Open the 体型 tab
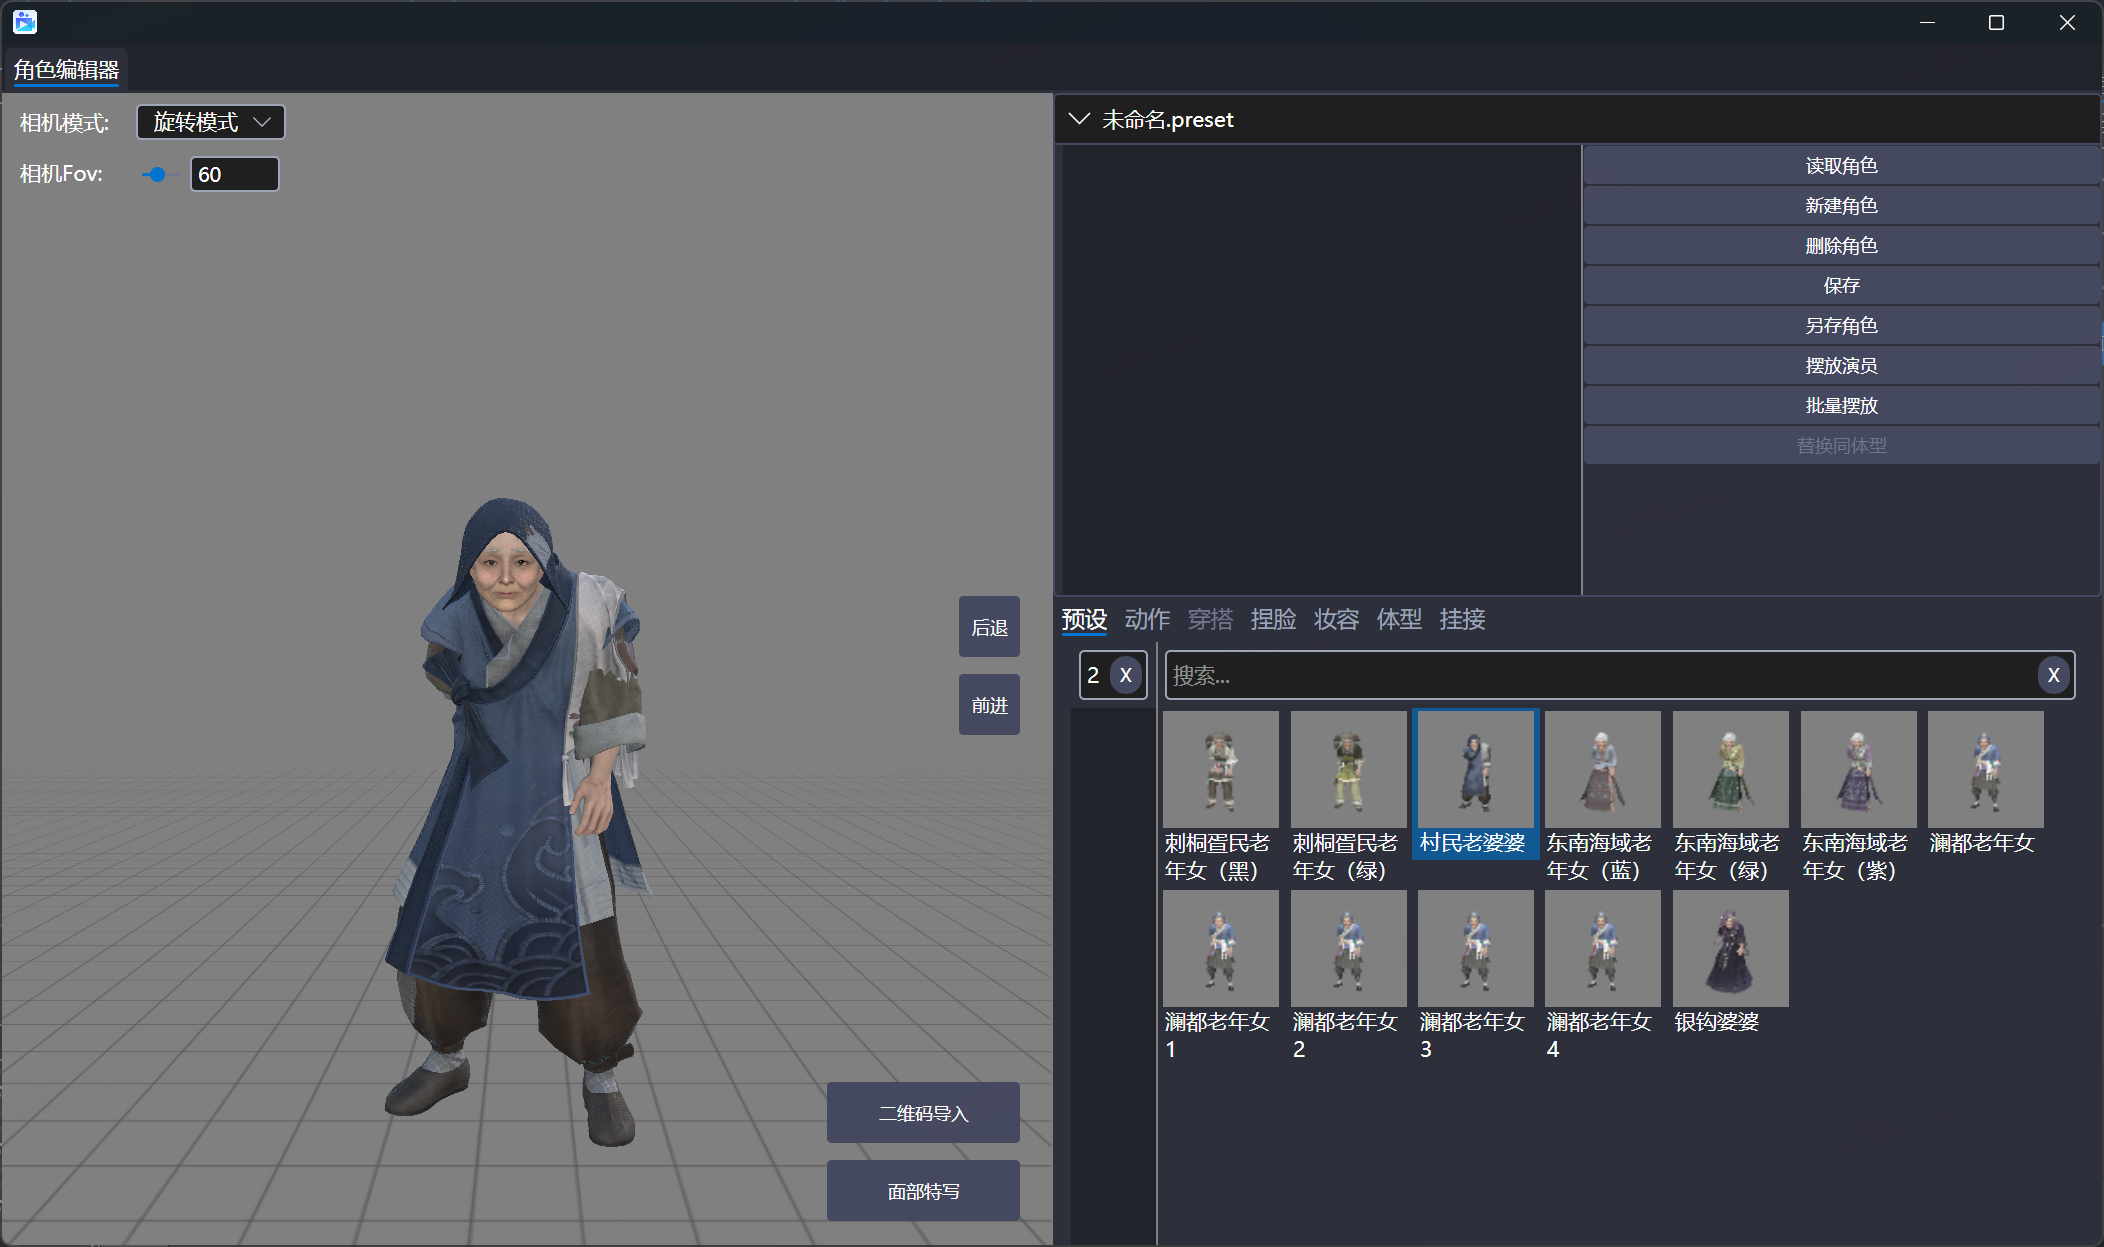 pyautogui.click(x=1399, y=620)
